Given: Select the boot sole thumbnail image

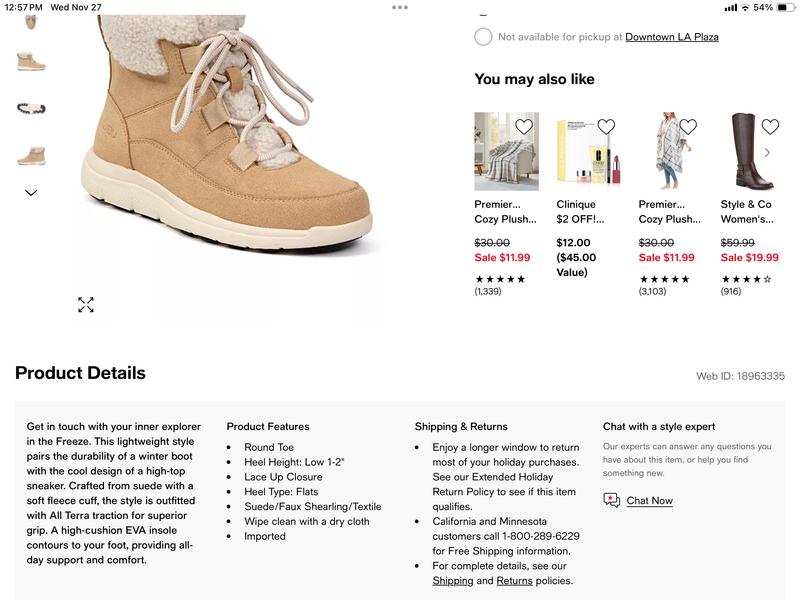Looking at the screenshot, I should click(31, 108).
